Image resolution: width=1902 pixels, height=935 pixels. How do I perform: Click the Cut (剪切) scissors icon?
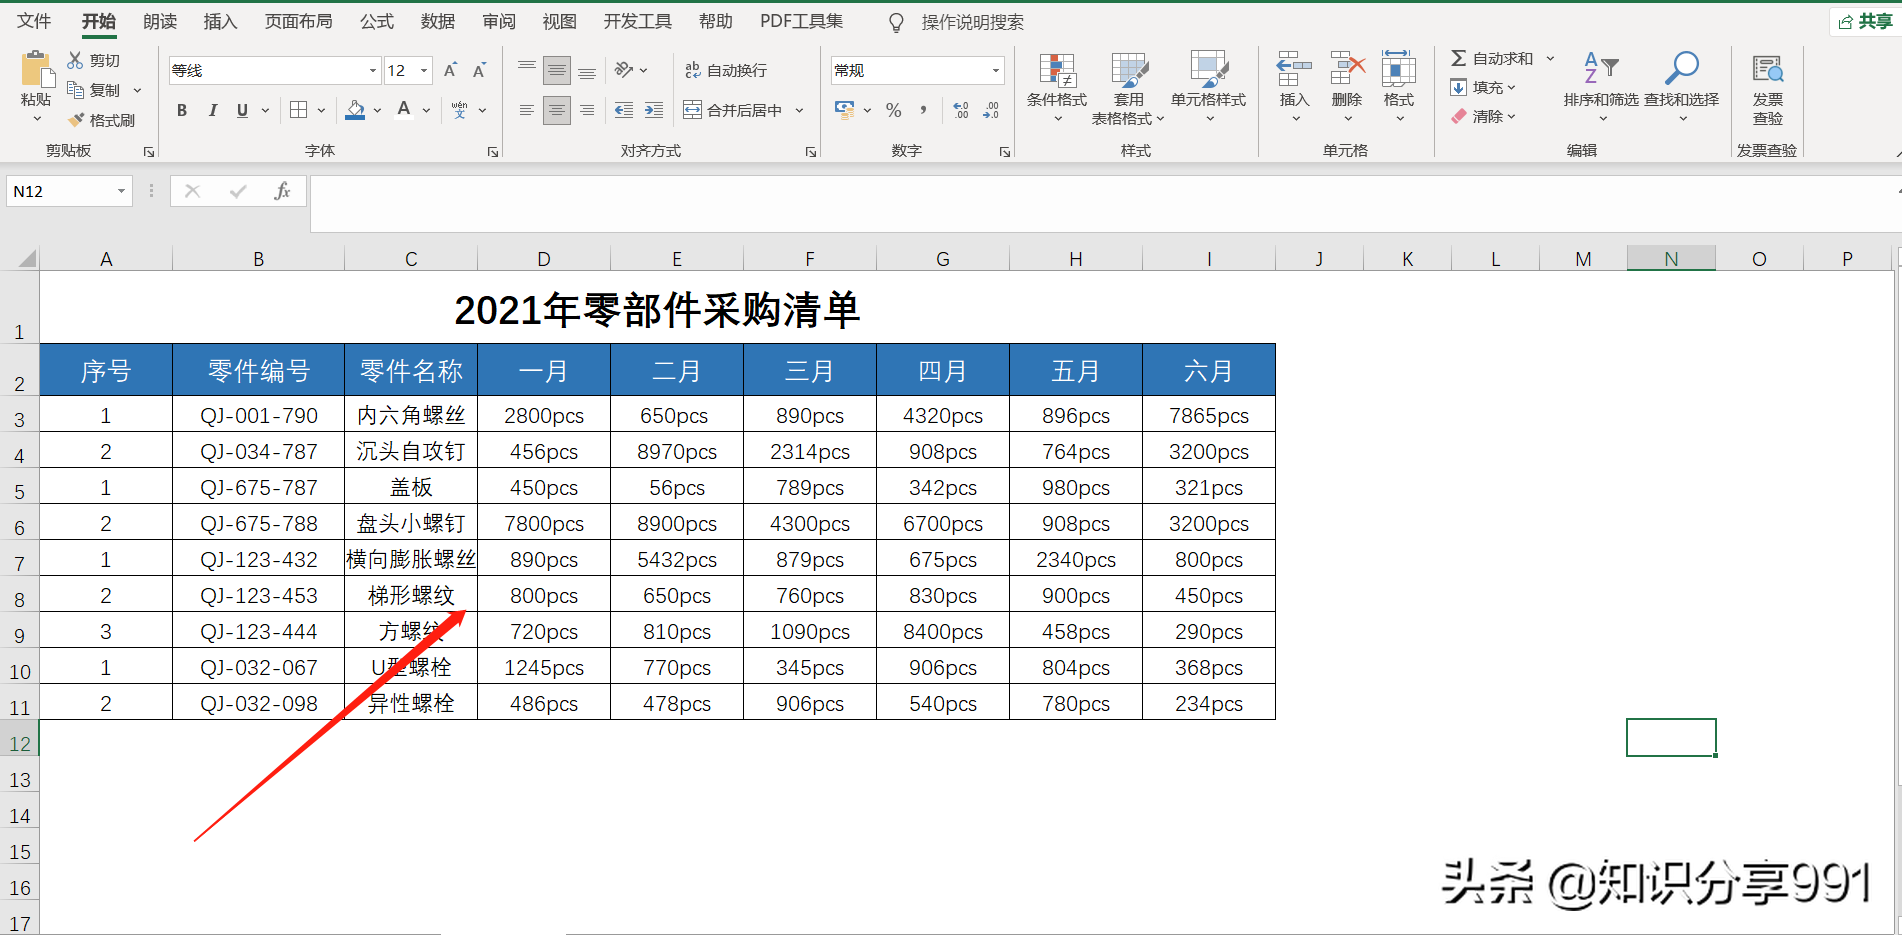(x=75, y=60)
